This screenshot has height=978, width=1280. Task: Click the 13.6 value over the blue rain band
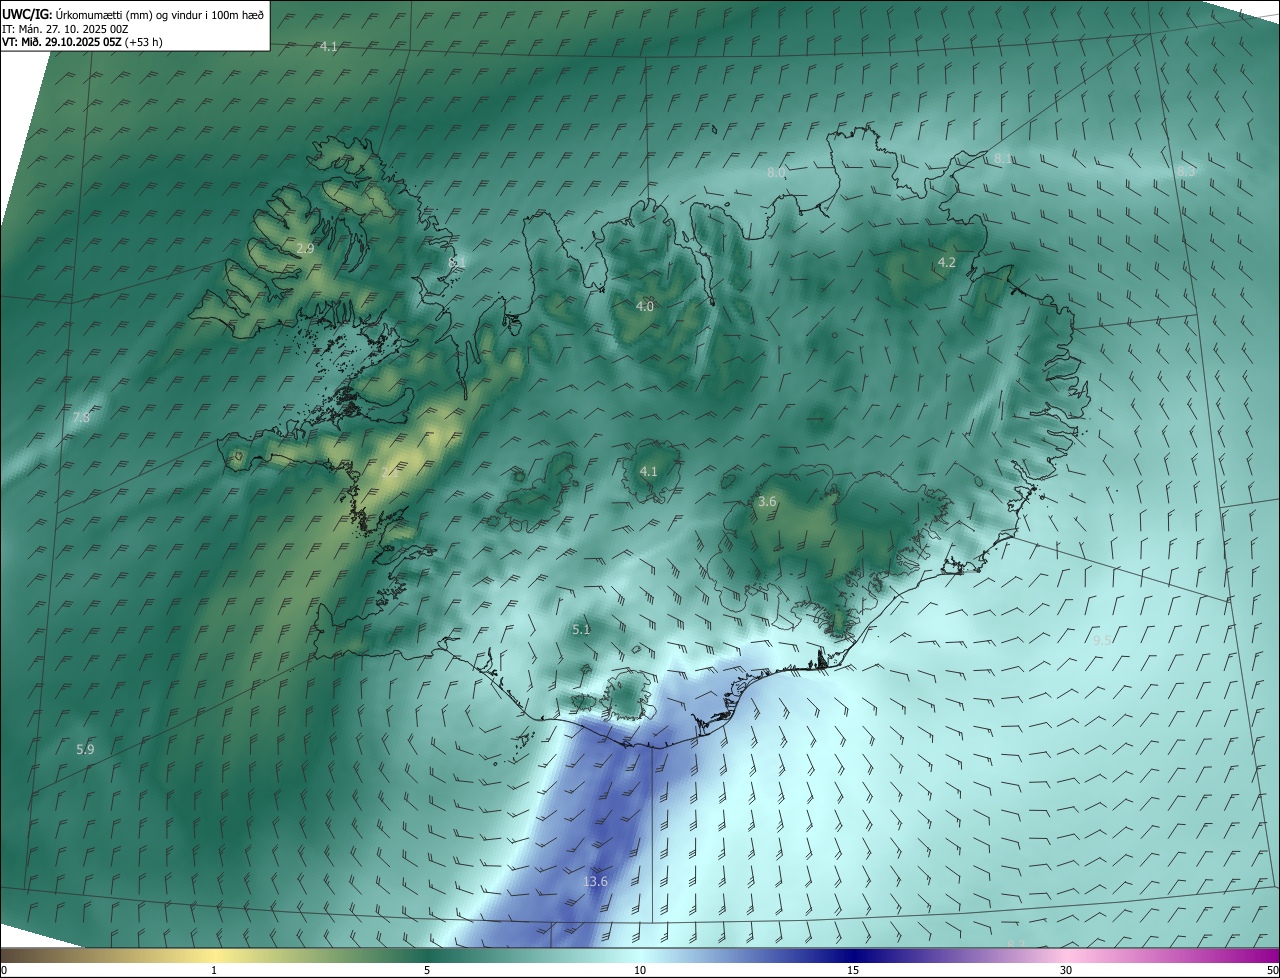pos(595,881)
